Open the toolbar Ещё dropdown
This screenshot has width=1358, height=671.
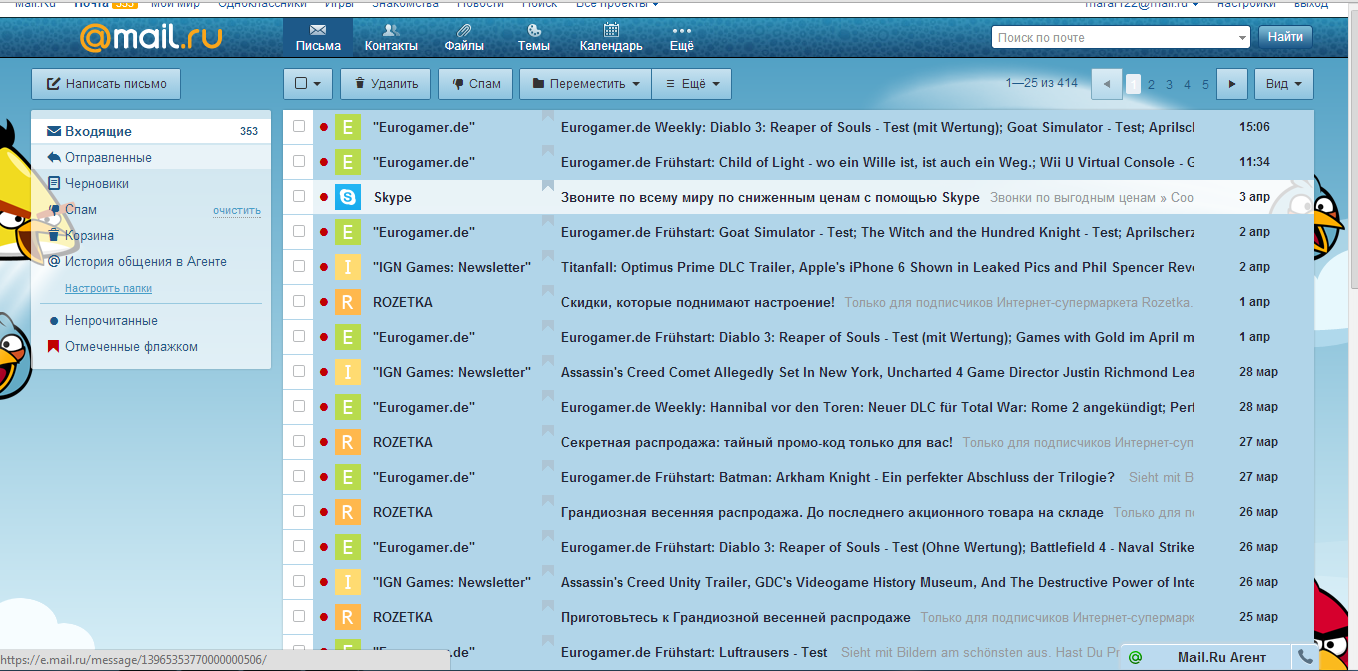tap(691, 84)
